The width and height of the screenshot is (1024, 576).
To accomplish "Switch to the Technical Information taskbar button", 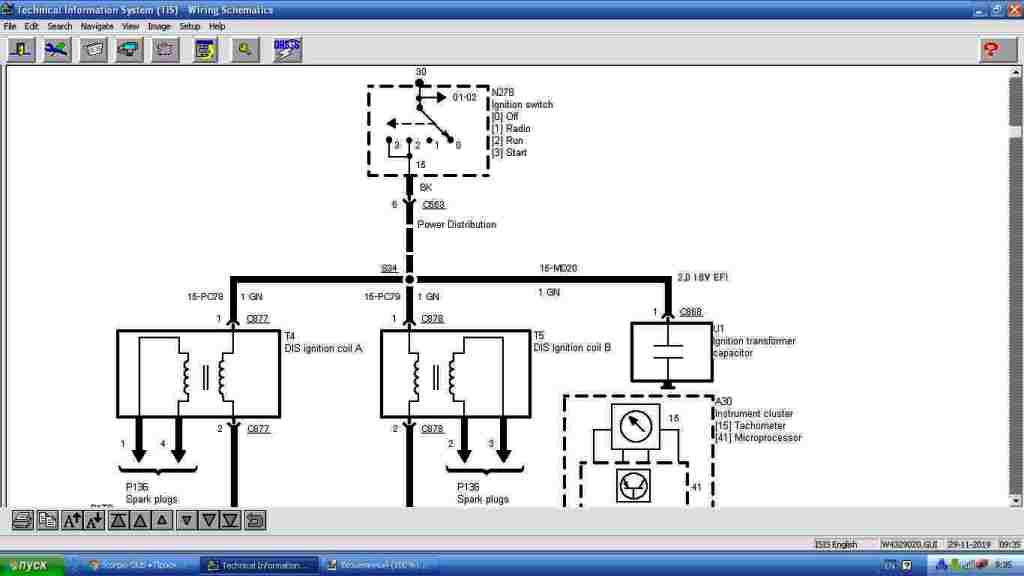I will point(259,565).
